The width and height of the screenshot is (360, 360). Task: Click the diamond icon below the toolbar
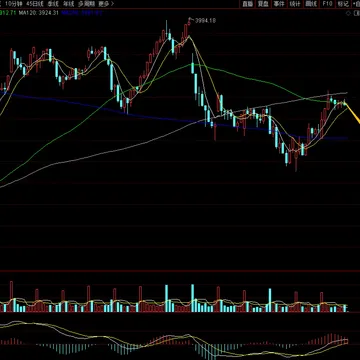[x=349, y=13]
